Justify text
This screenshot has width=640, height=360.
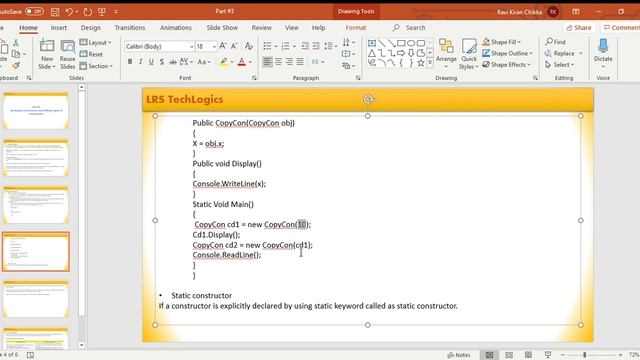point(300,62)
